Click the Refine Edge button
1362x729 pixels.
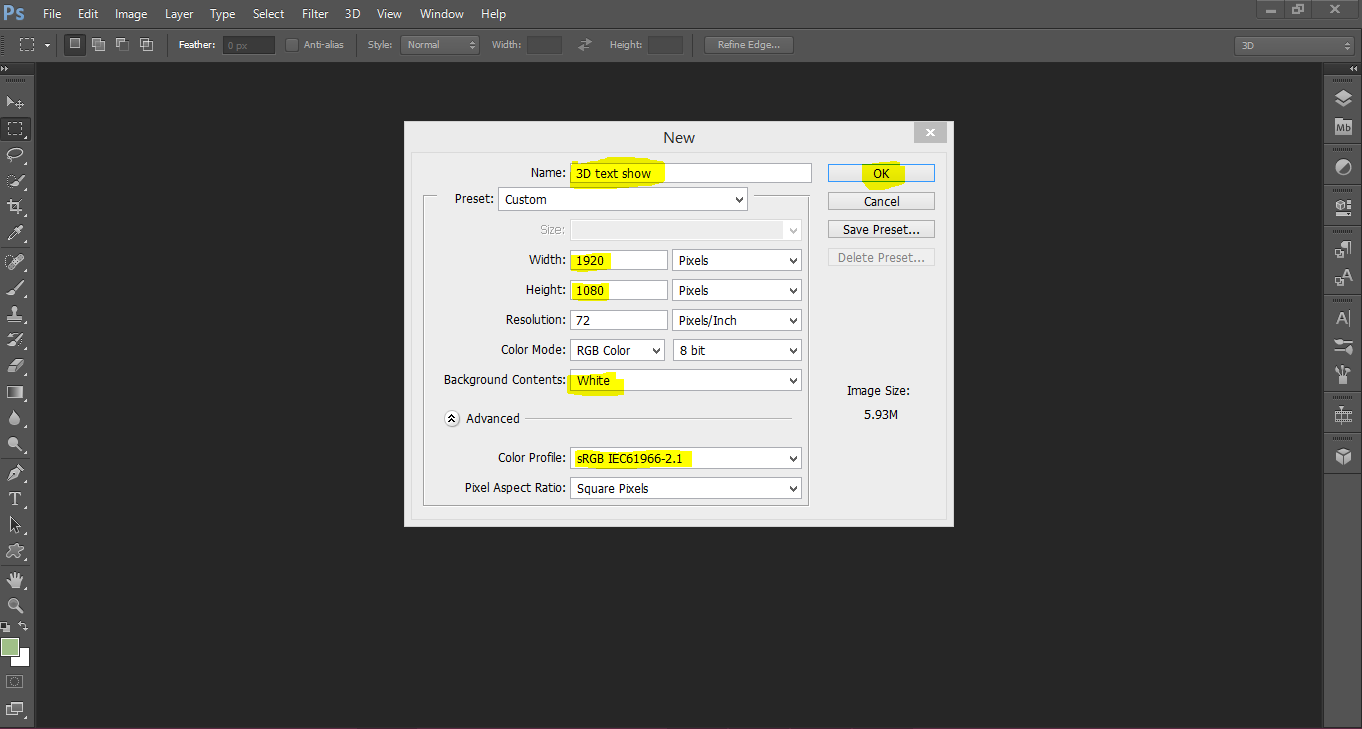[749, 45]
